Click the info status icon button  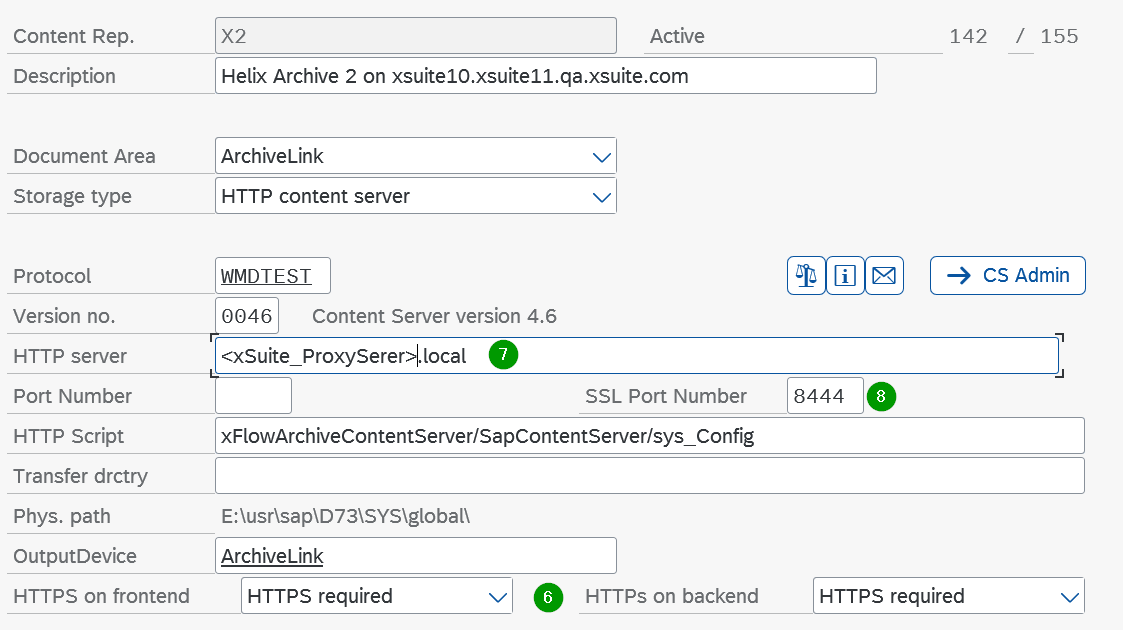click(x=845, y=276)
